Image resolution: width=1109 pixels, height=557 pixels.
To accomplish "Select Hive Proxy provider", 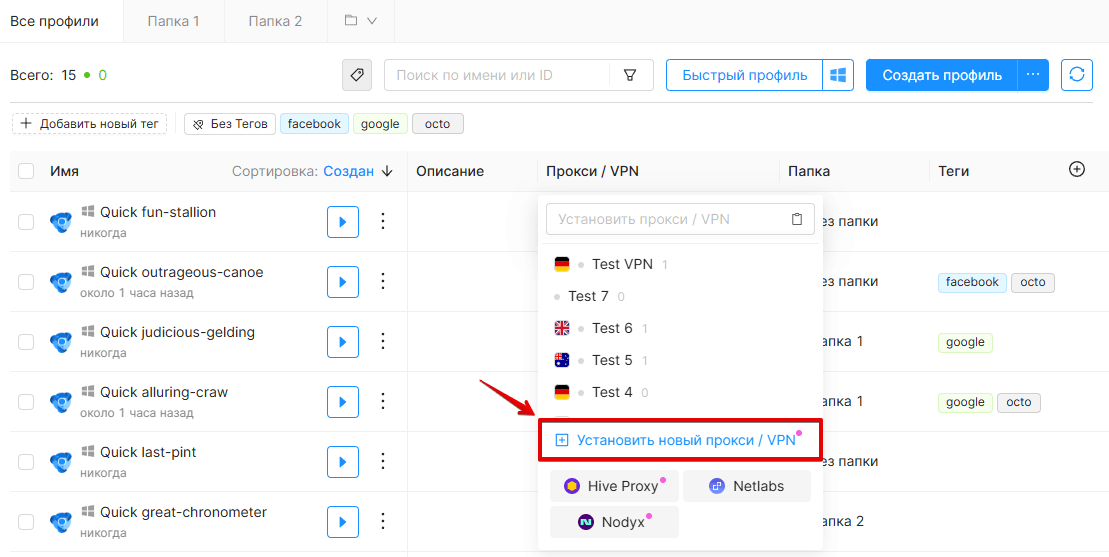I will tap(614, 486).
